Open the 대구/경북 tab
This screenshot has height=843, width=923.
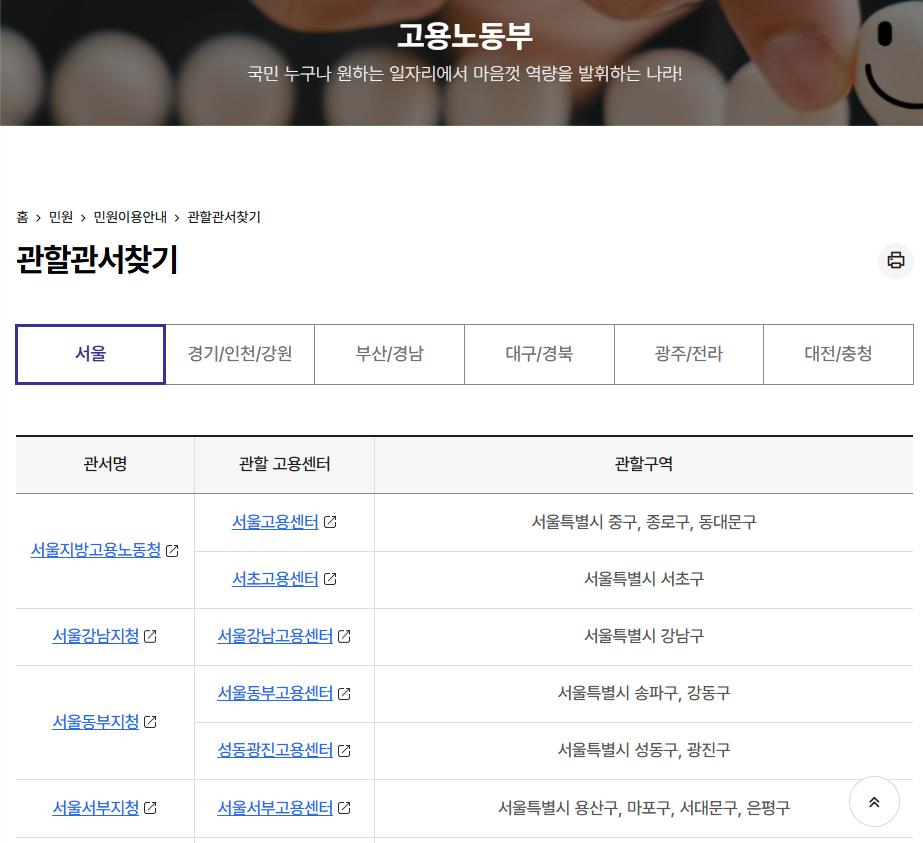pos(539,354)
